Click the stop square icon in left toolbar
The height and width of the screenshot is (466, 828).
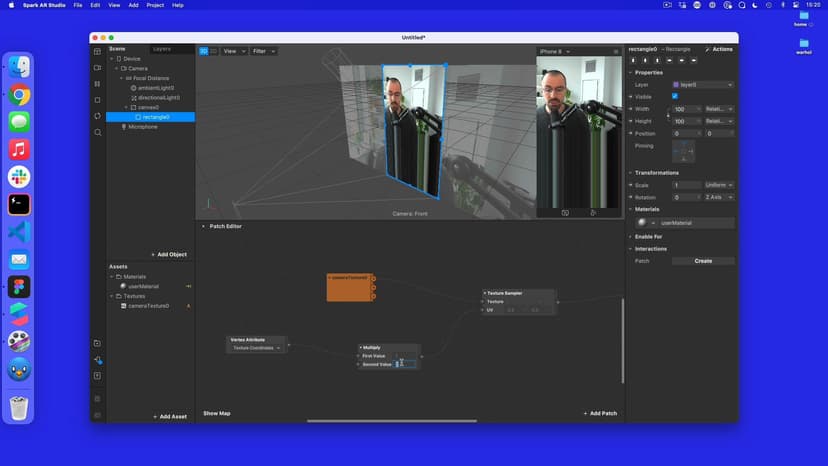pos(97,100)
